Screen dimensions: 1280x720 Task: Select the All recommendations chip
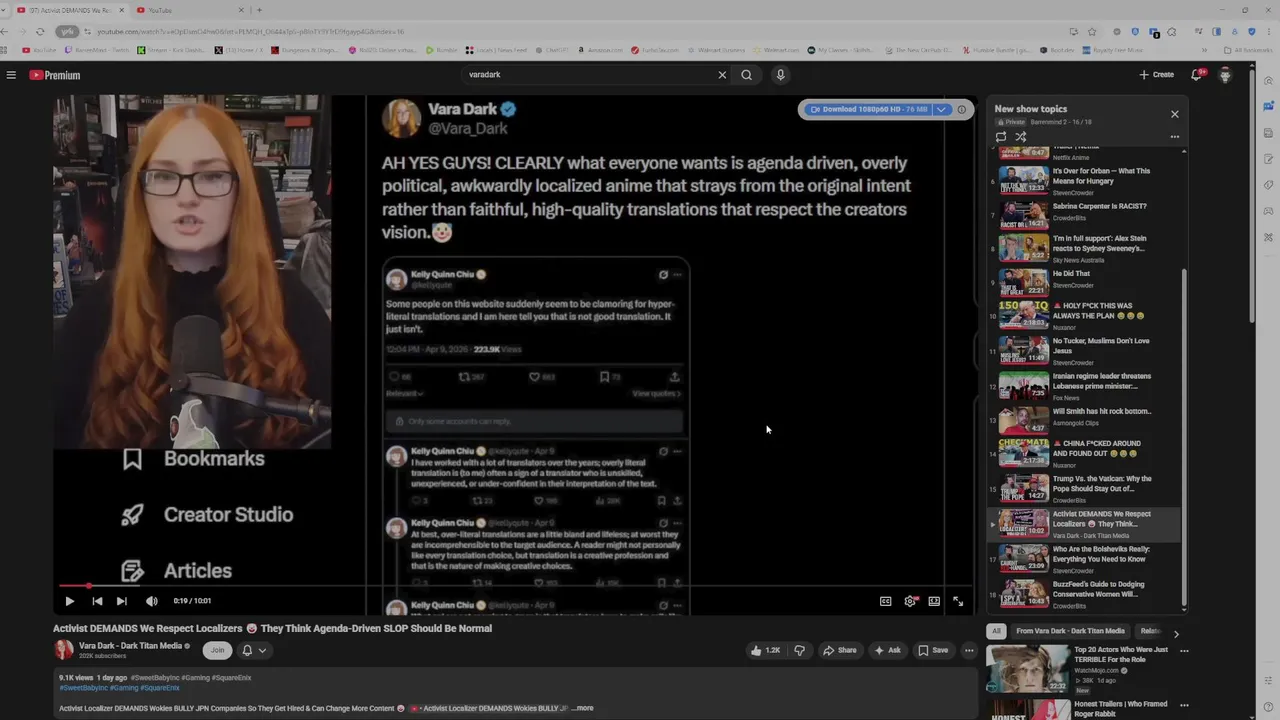click(x=996, y=631)
